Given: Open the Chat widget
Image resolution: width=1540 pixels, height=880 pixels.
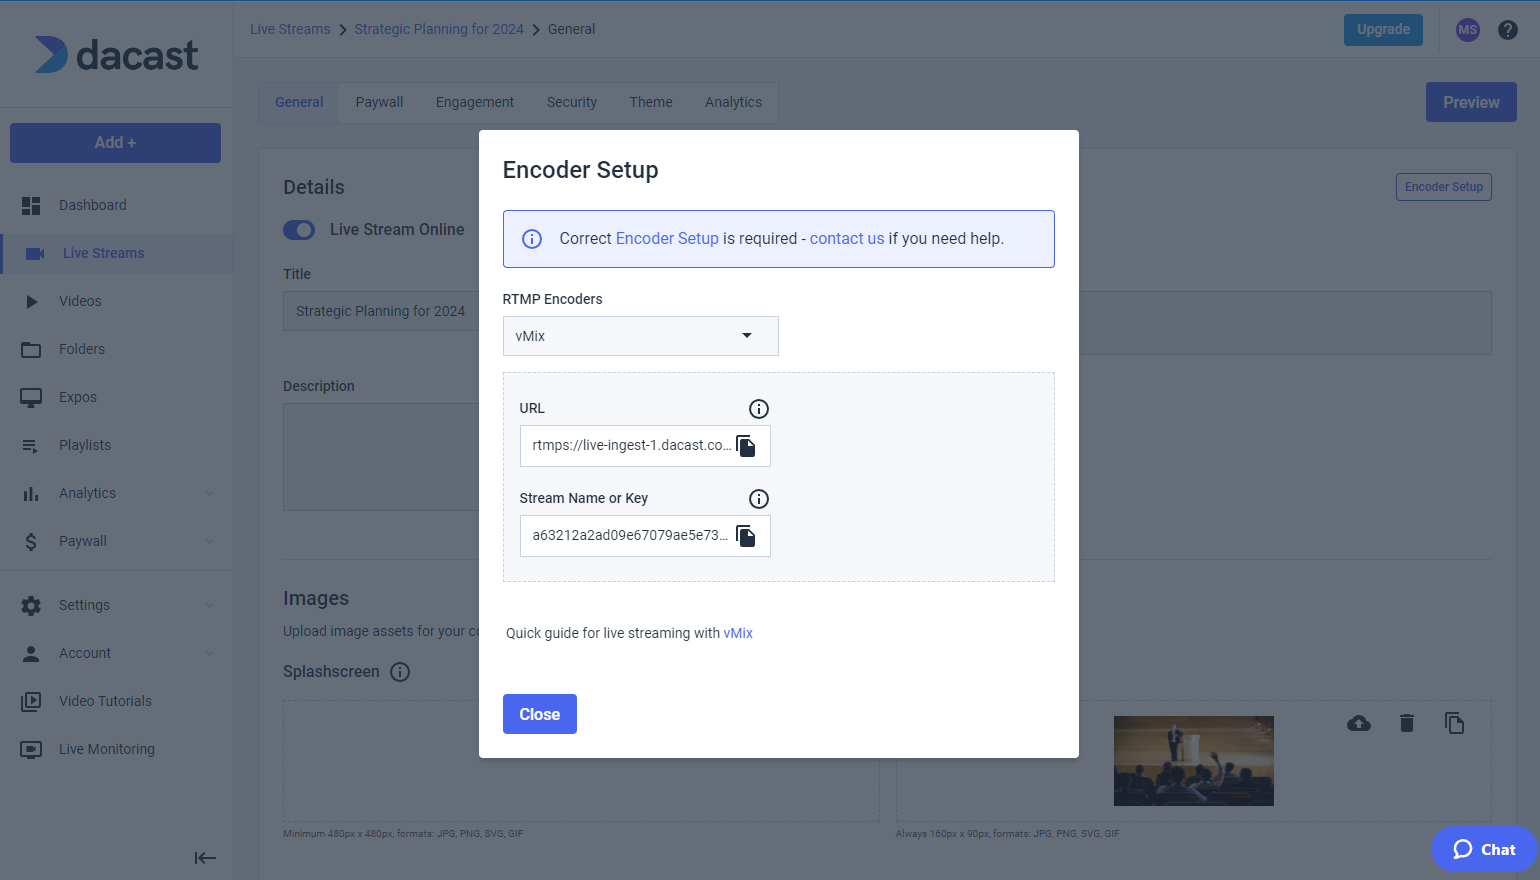Looking at the screenshot, I should [x=1484, y=848].
